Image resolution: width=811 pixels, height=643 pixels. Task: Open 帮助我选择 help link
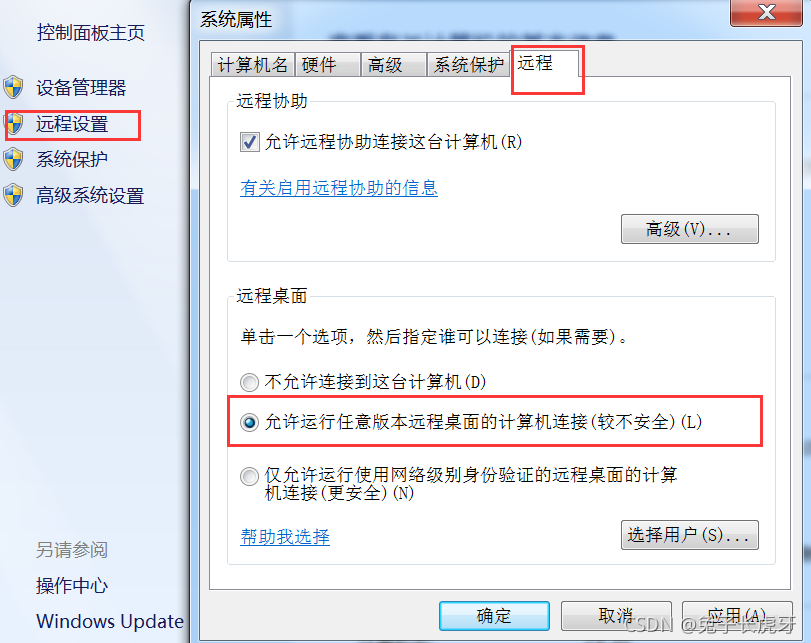285,537
